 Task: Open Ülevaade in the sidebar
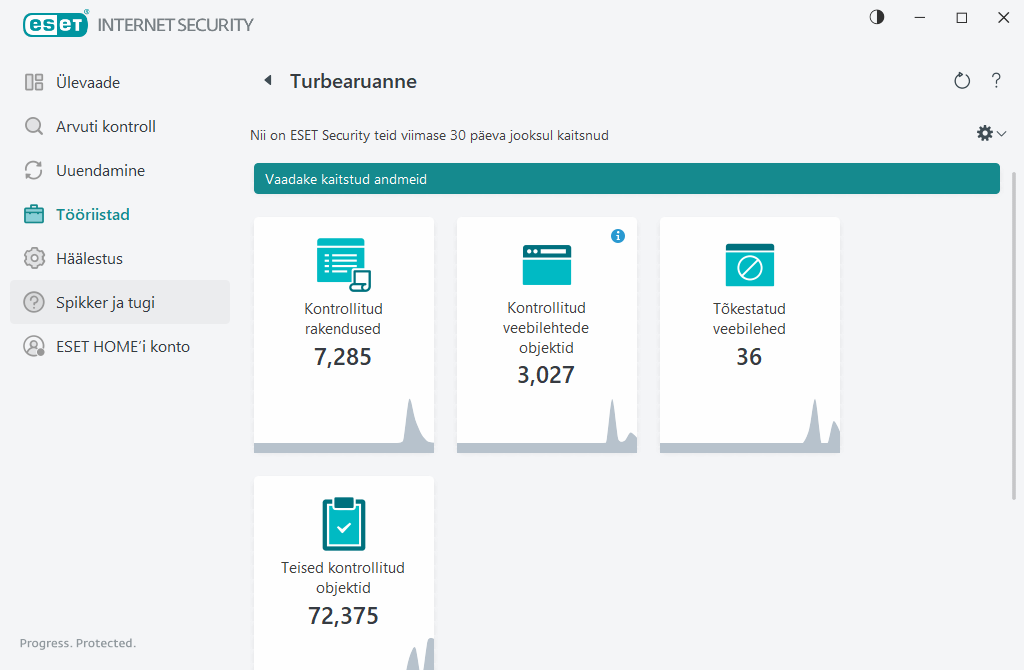tap(88, 83)
